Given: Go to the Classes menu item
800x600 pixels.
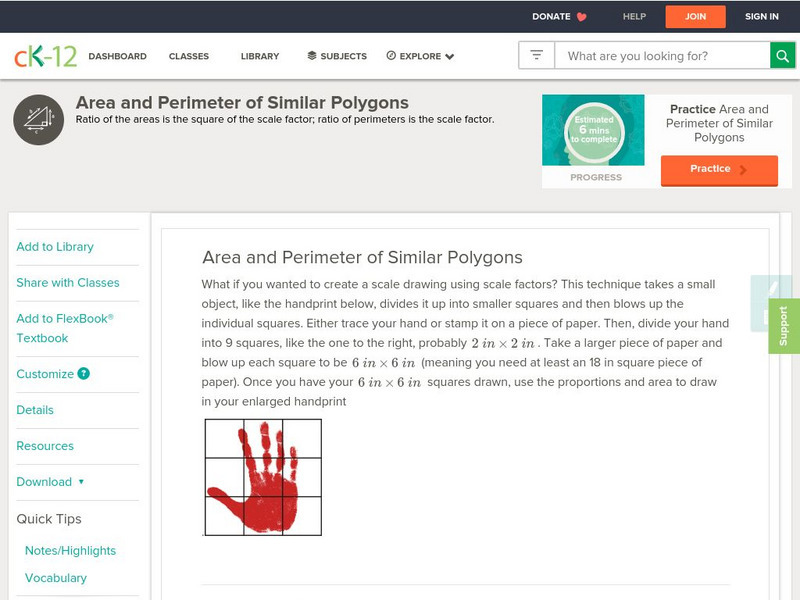Looking at the screenshot, I should point(189,56).
